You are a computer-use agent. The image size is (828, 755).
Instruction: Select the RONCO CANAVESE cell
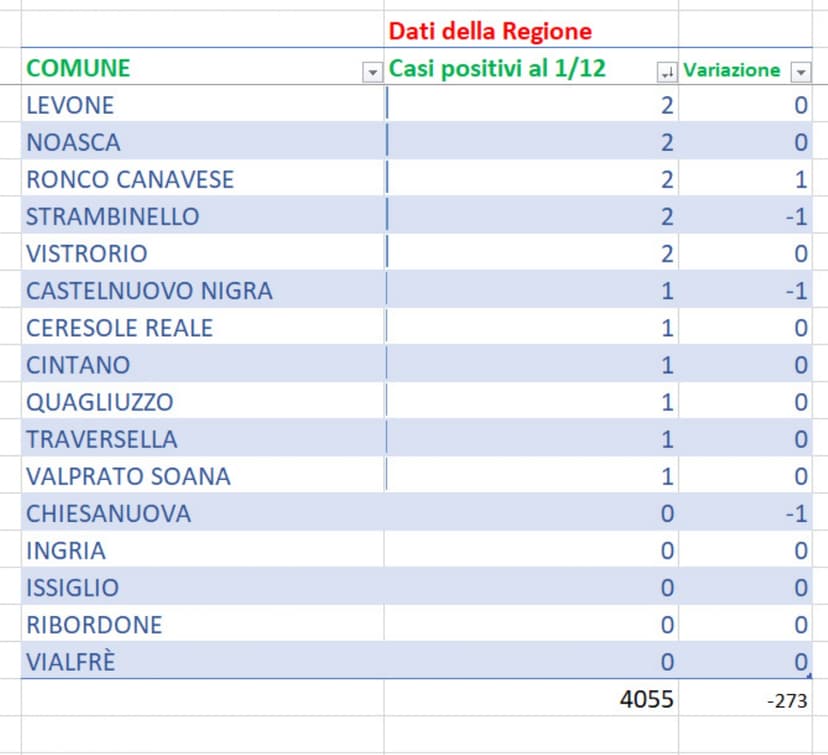[x=130, y=179]
